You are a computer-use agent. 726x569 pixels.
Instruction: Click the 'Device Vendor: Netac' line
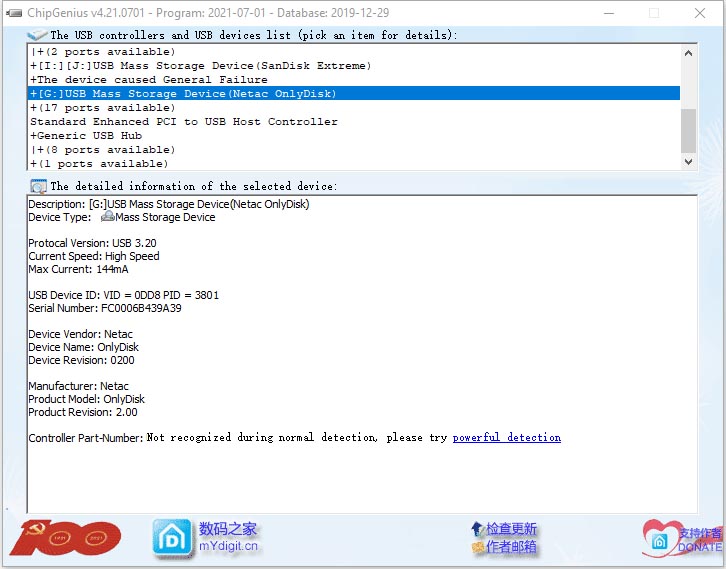click(80, 334)
